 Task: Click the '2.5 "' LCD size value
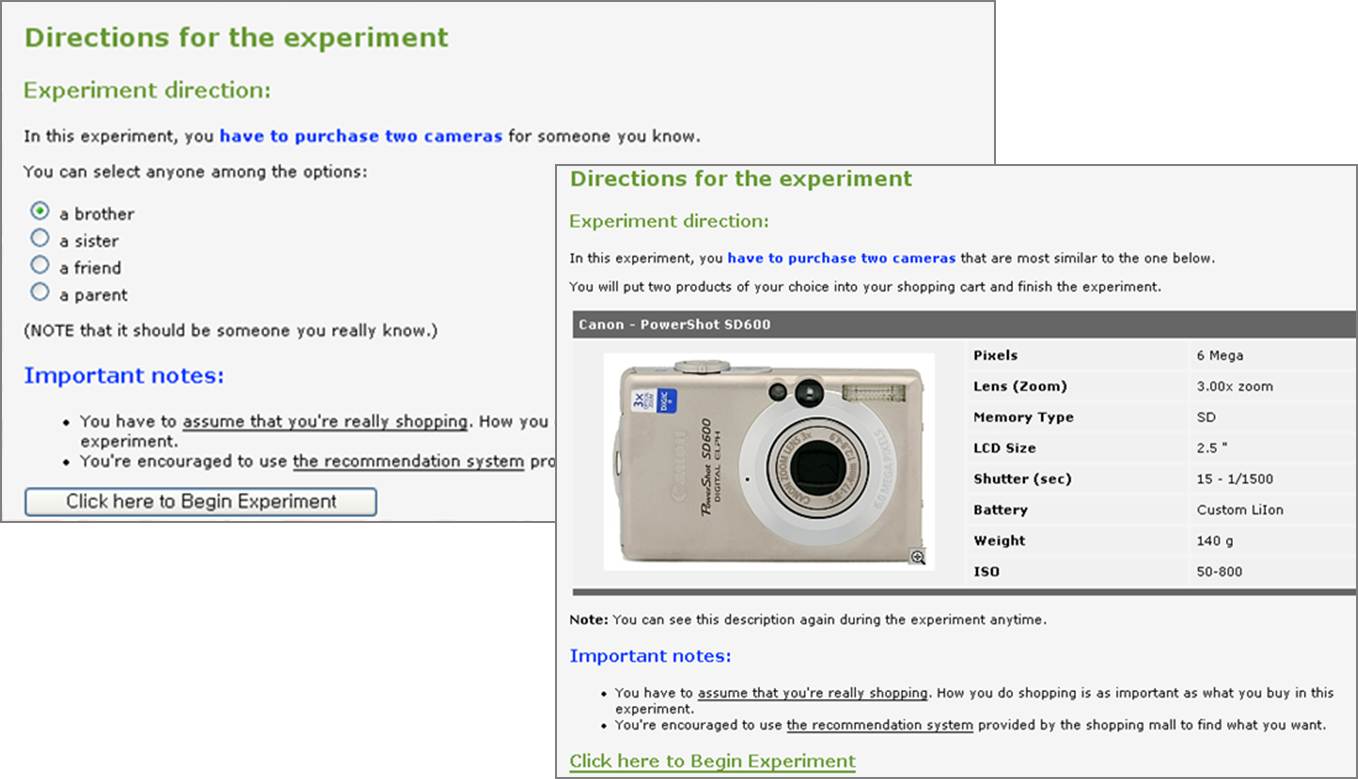coord(1210,448)
